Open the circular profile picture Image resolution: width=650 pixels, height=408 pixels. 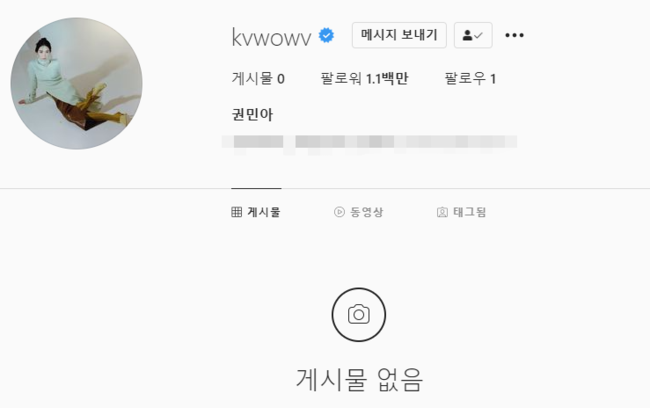(x=76, y=83)
